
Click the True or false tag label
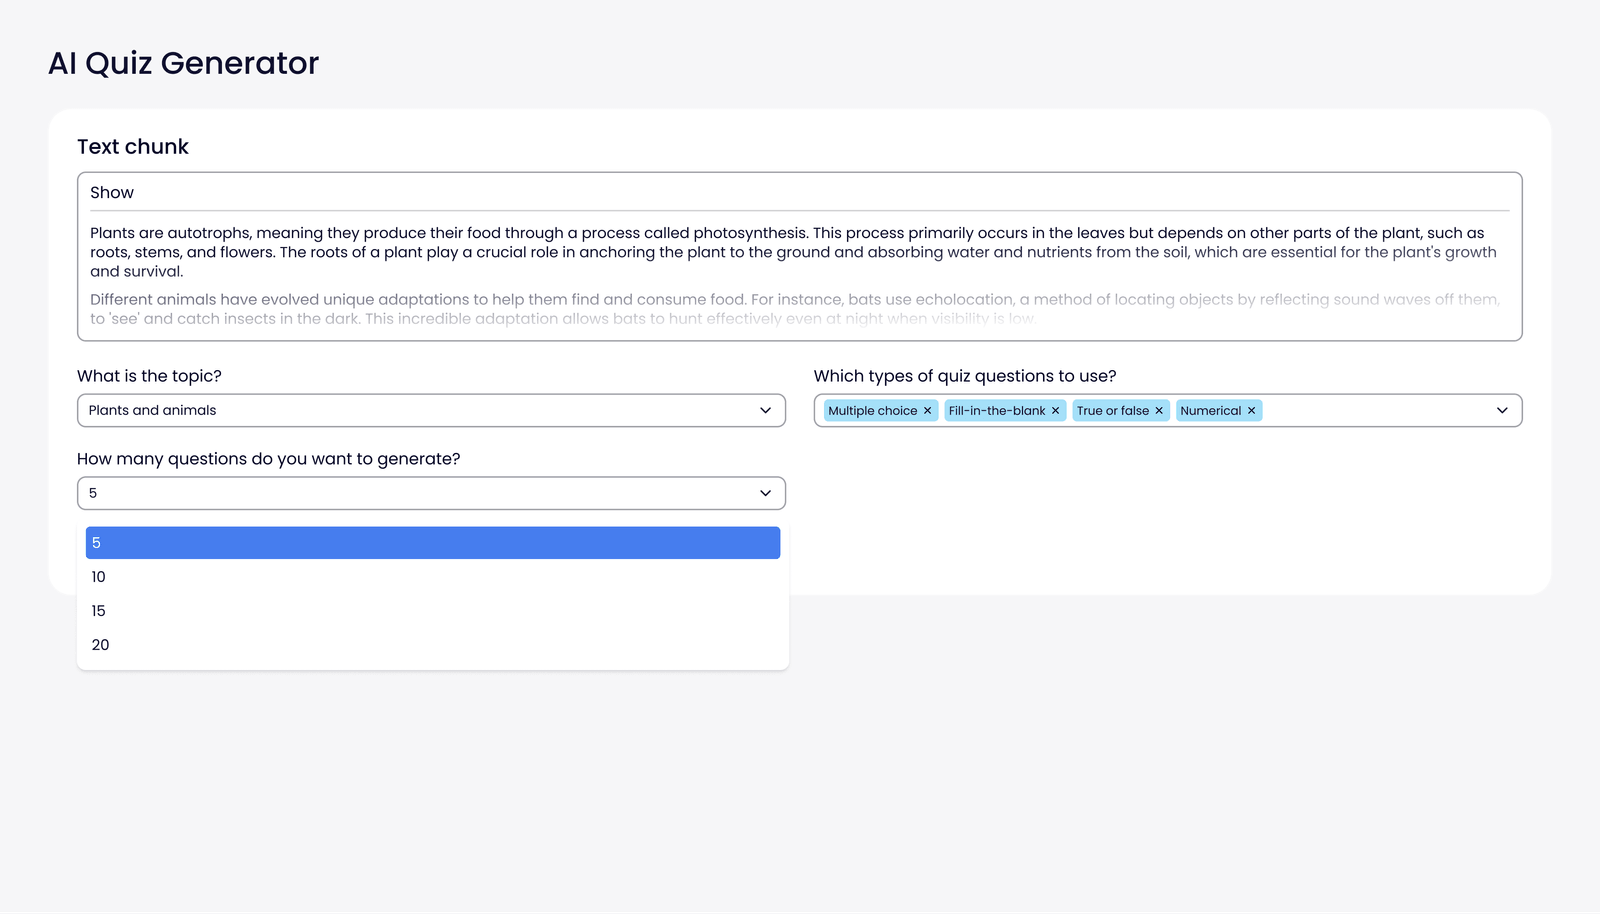tap(1112, 411)
